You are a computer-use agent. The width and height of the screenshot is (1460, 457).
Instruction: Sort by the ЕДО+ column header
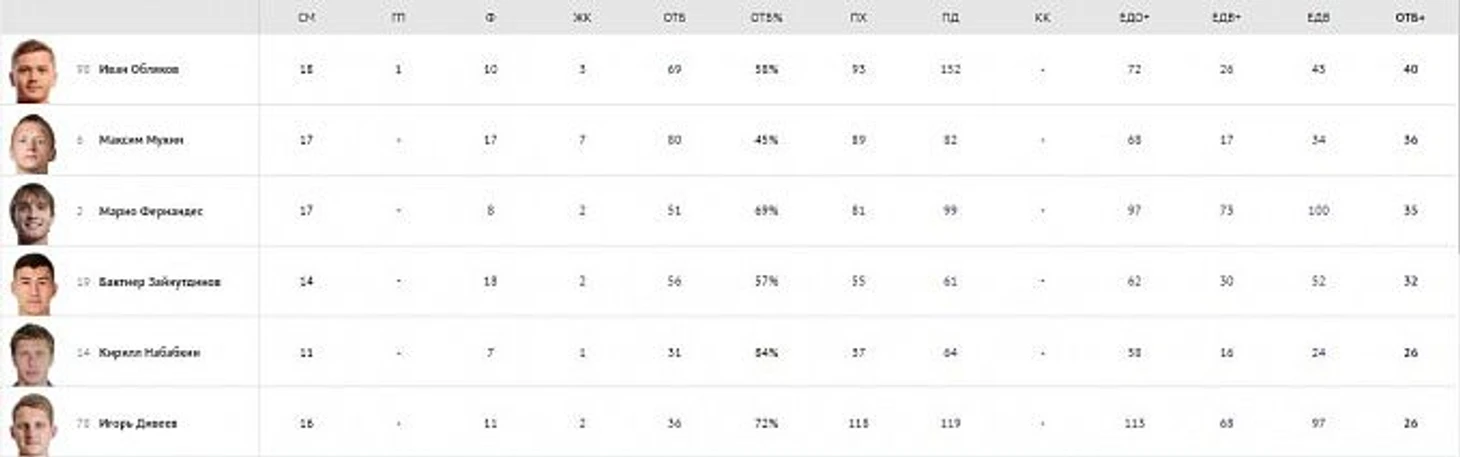tap(1134, 18)
